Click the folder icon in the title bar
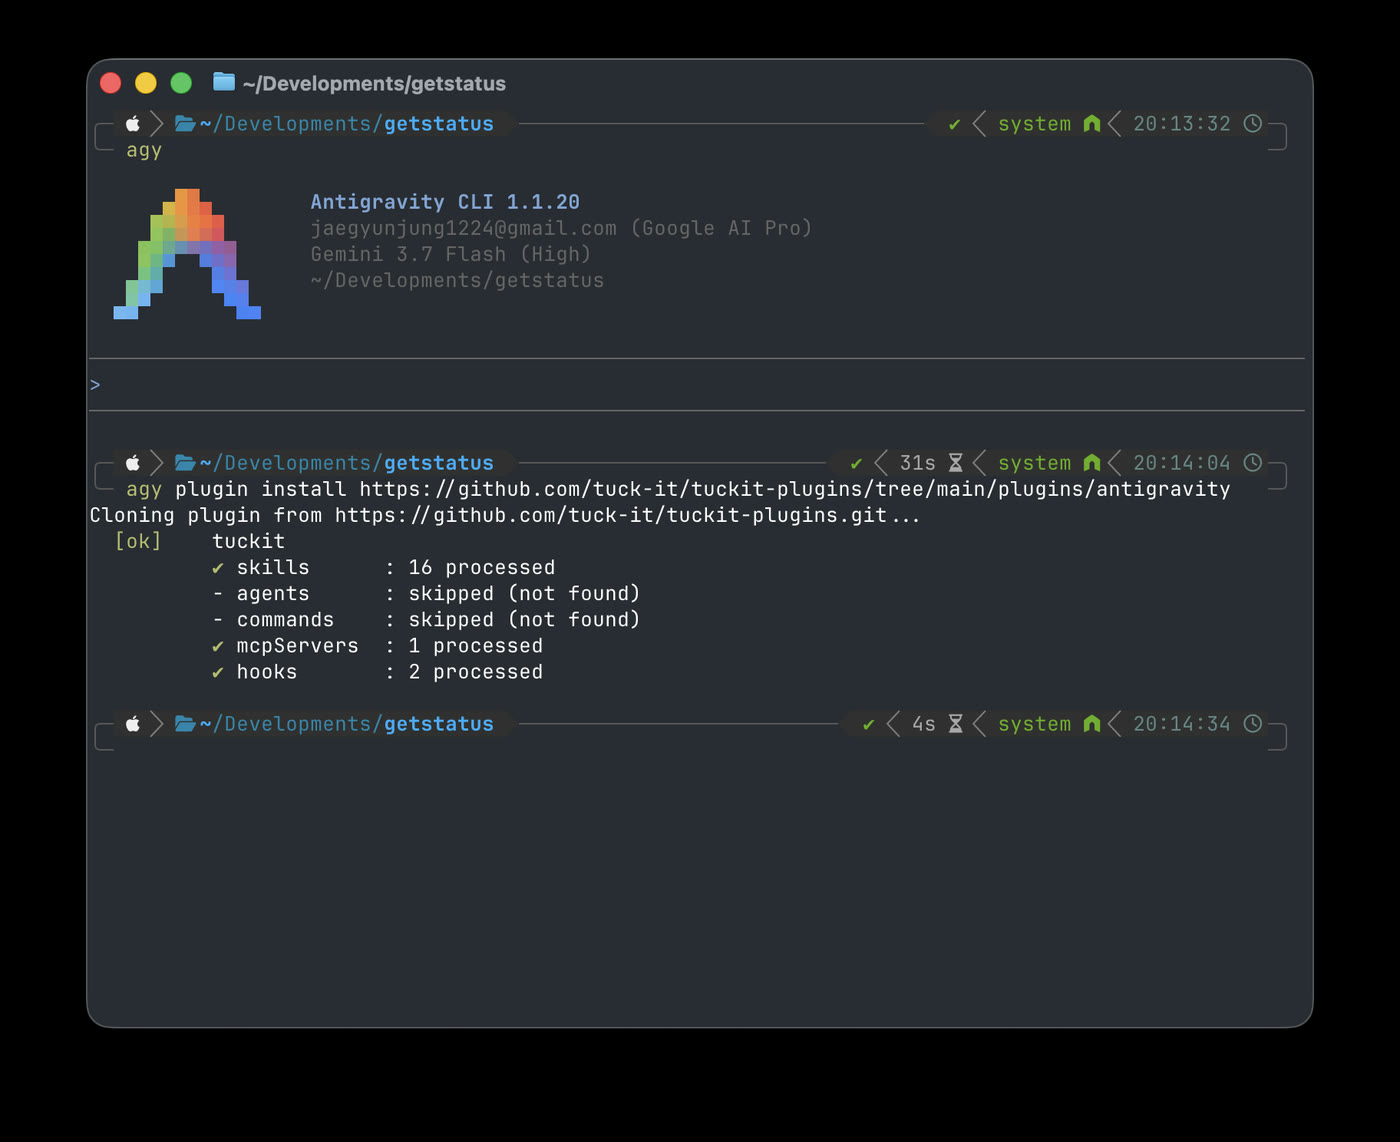The height and width of the screenshot is (1142, 1400). pos(224,82)
